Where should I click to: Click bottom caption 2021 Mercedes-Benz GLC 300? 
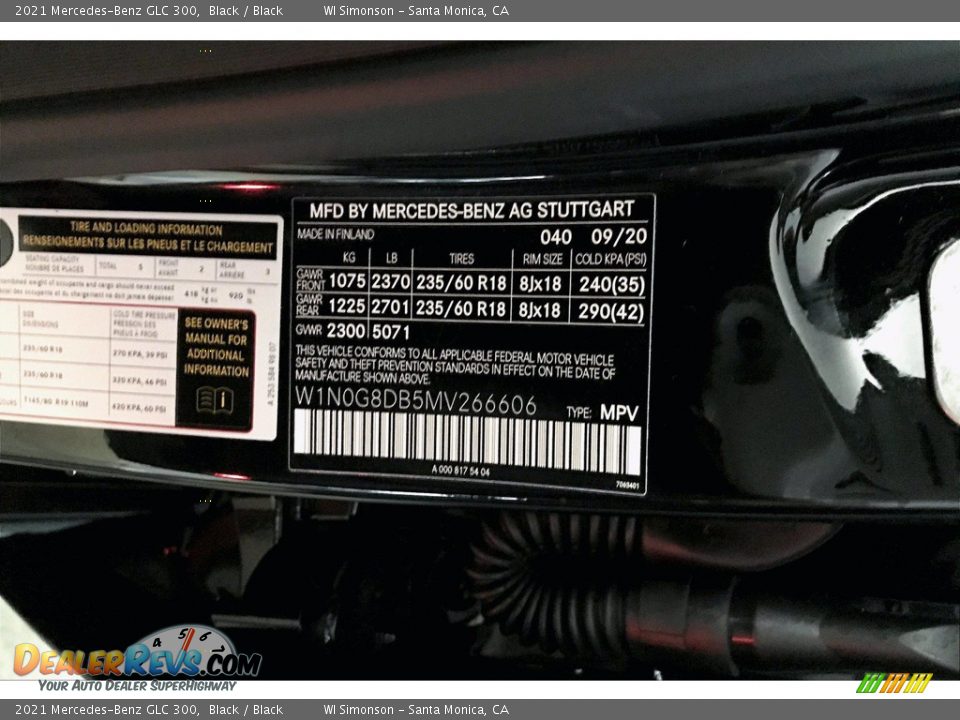tap(107, 710)
